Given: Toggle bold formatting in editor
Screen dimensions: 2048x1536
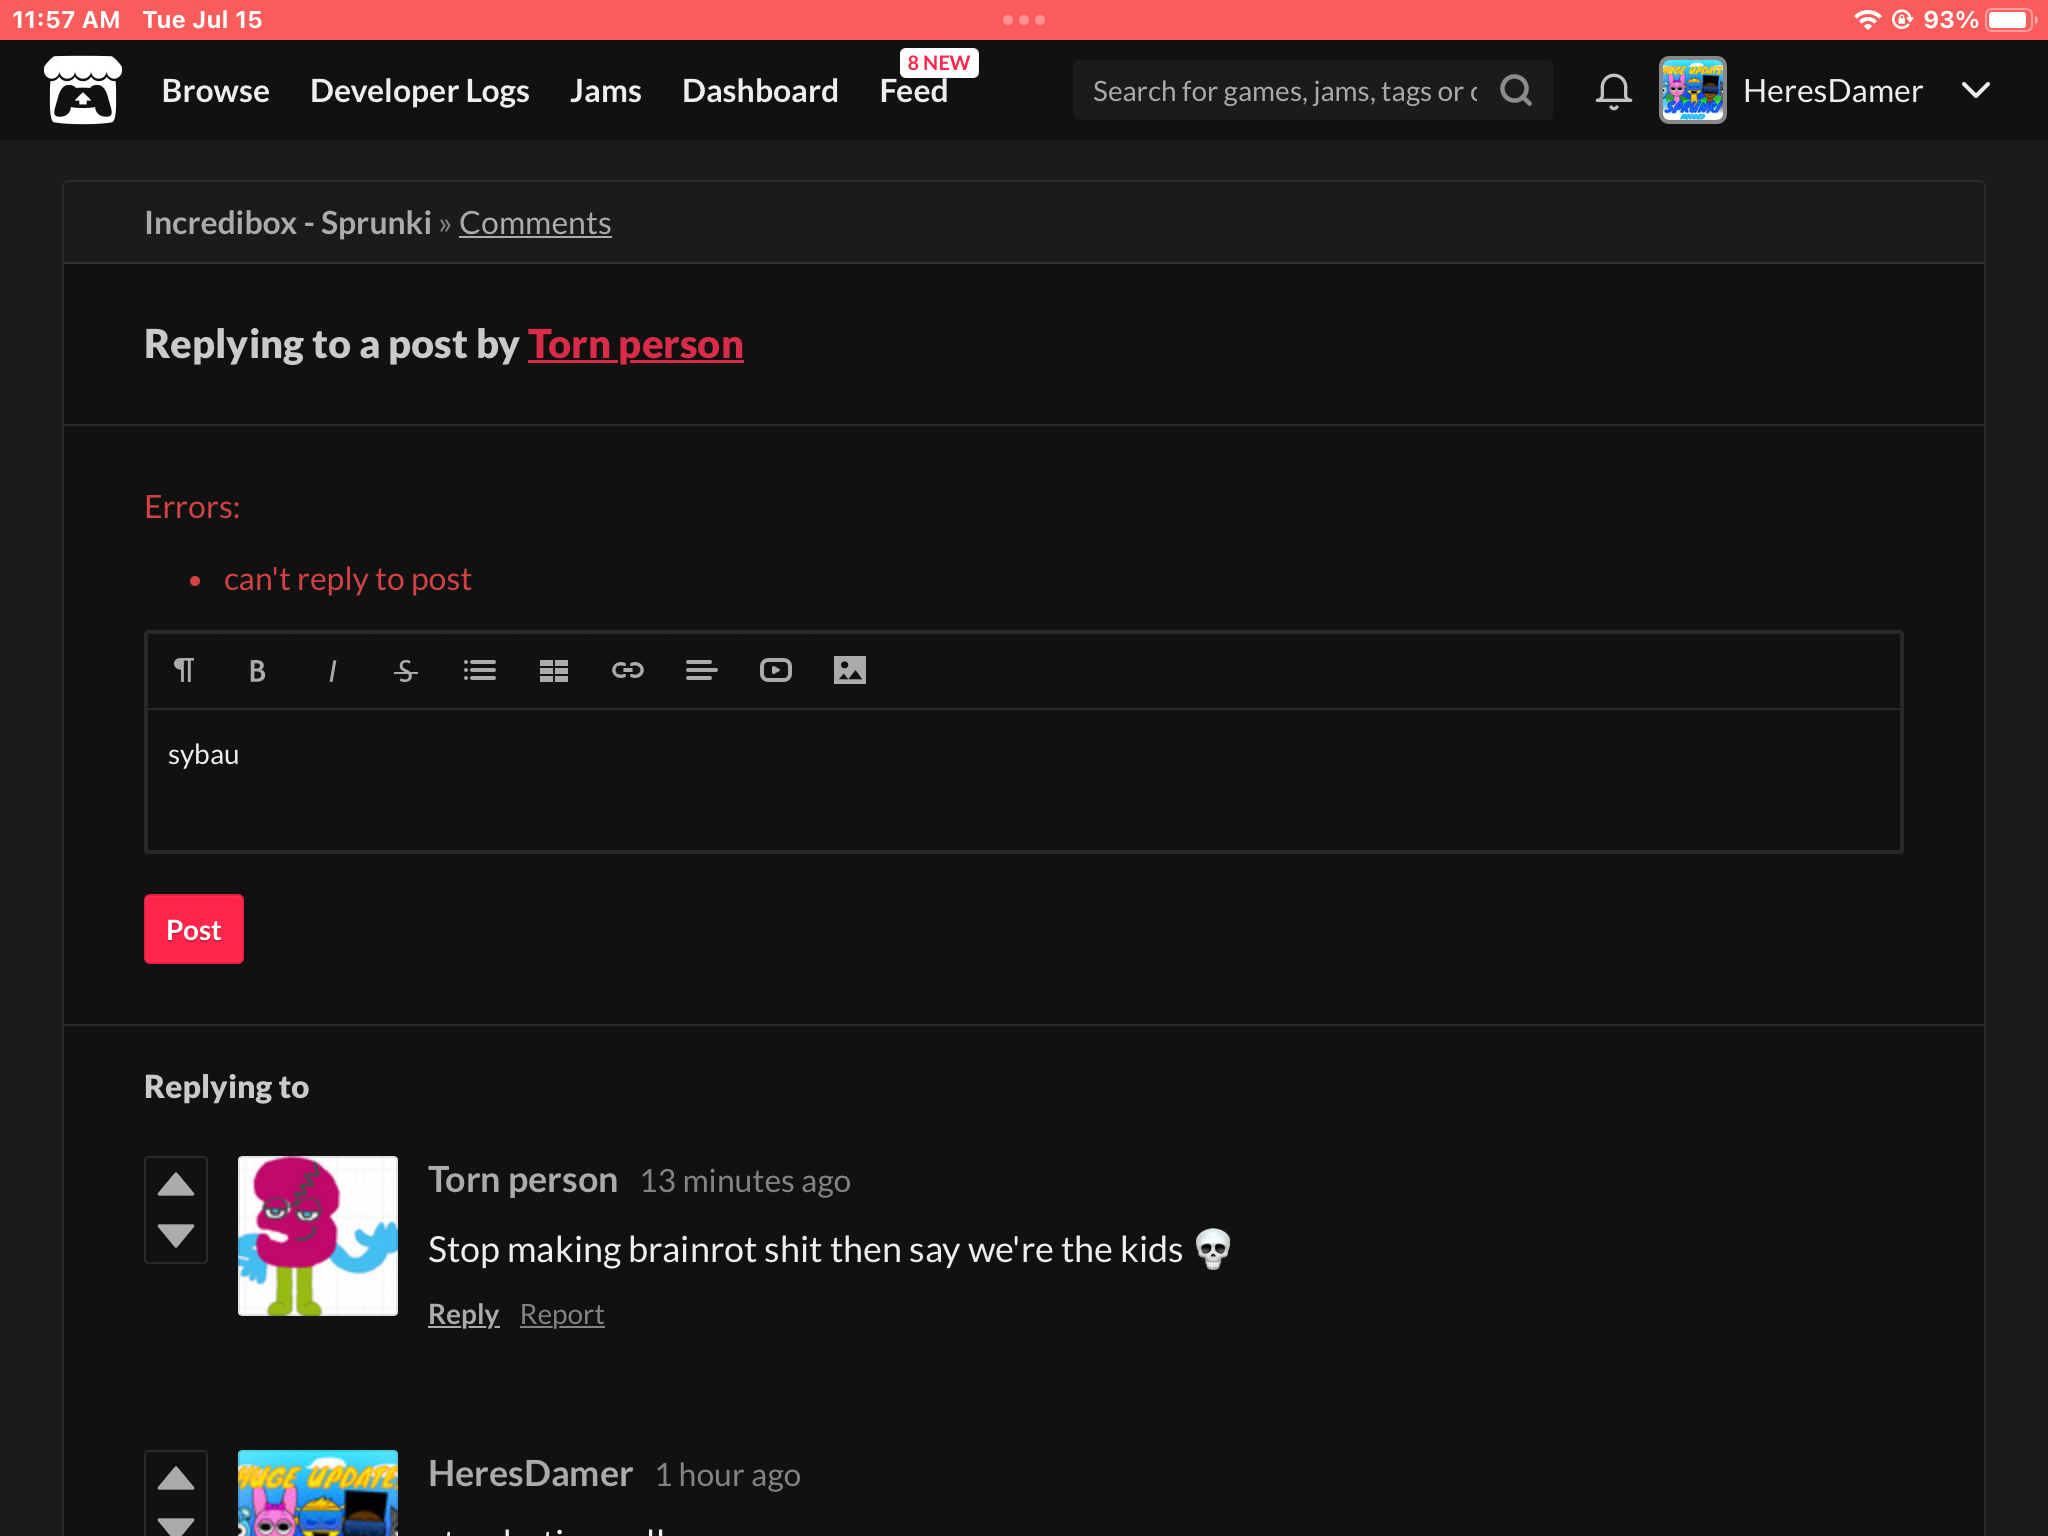Looking at the screenshot, I should [257, 670].
